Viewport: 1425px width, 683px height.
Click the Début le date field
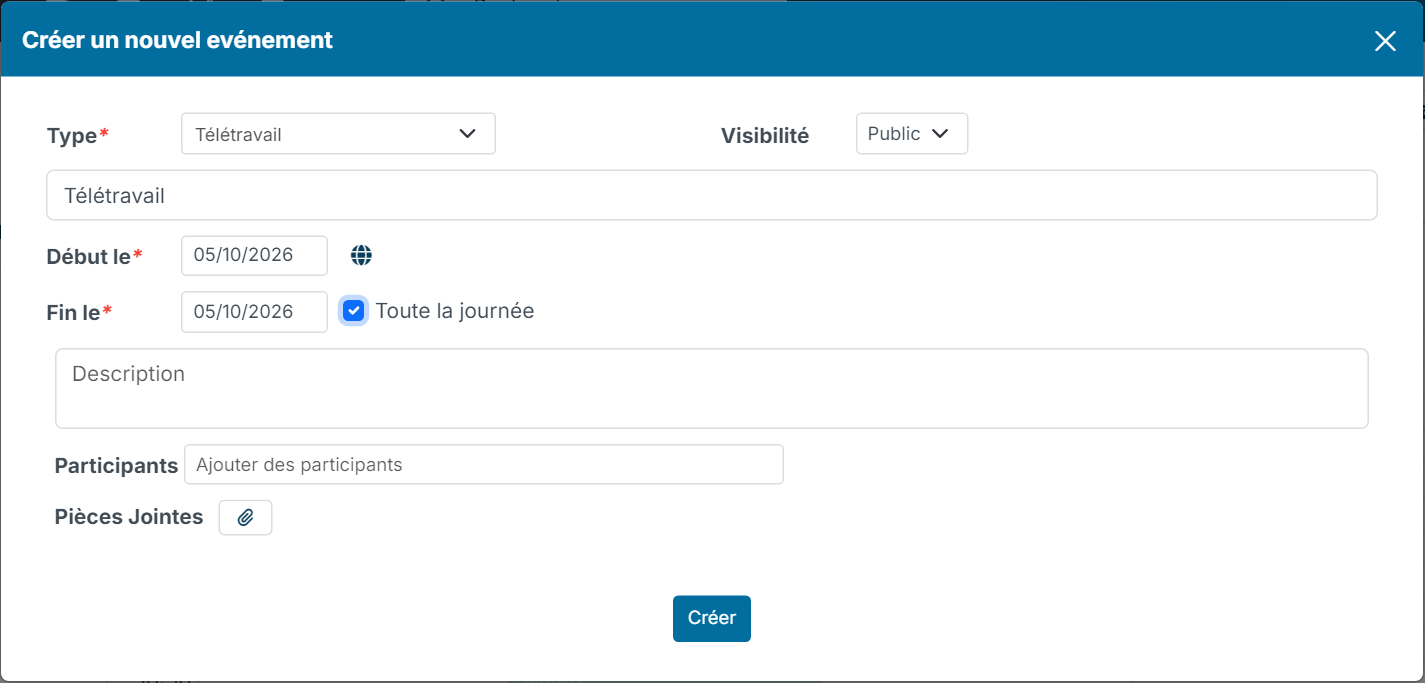[254, 255]
